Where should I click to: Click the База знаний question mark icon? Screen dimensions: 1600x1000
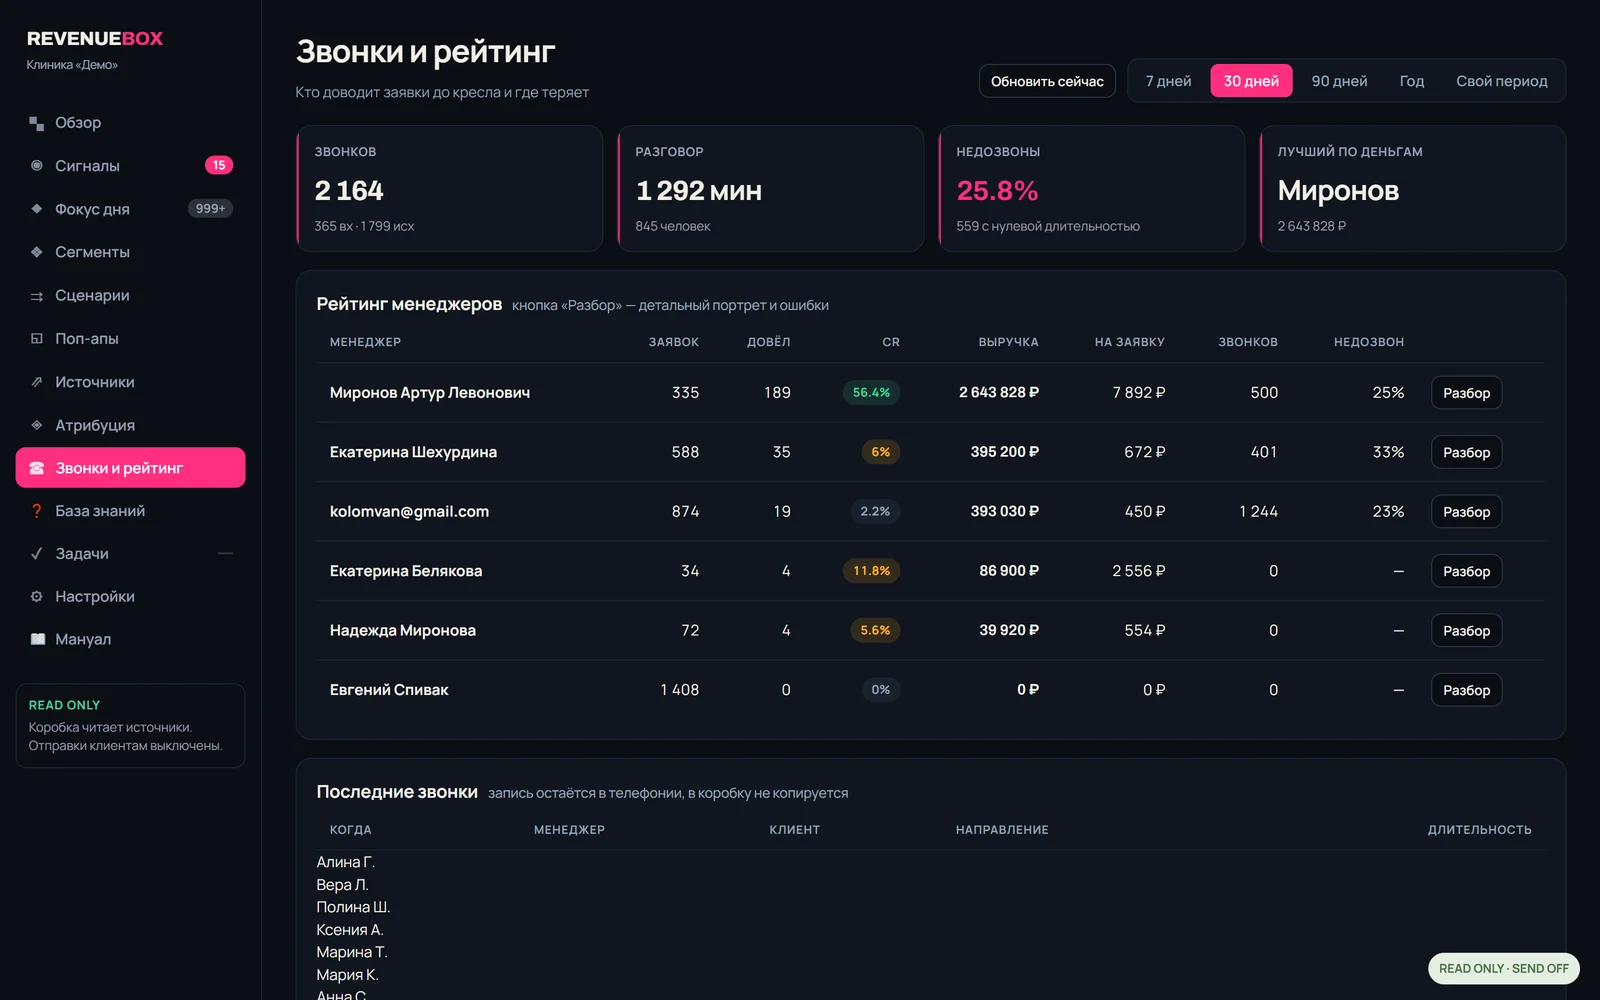click(x=37, y=511)
